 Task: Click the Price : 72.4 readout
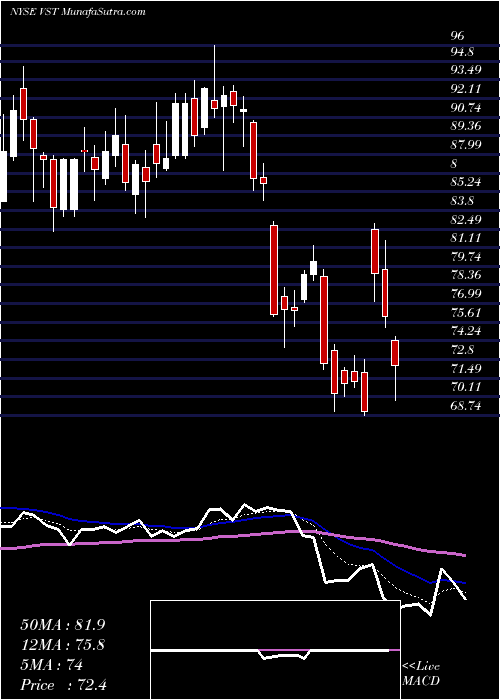(x=62, y=685)
